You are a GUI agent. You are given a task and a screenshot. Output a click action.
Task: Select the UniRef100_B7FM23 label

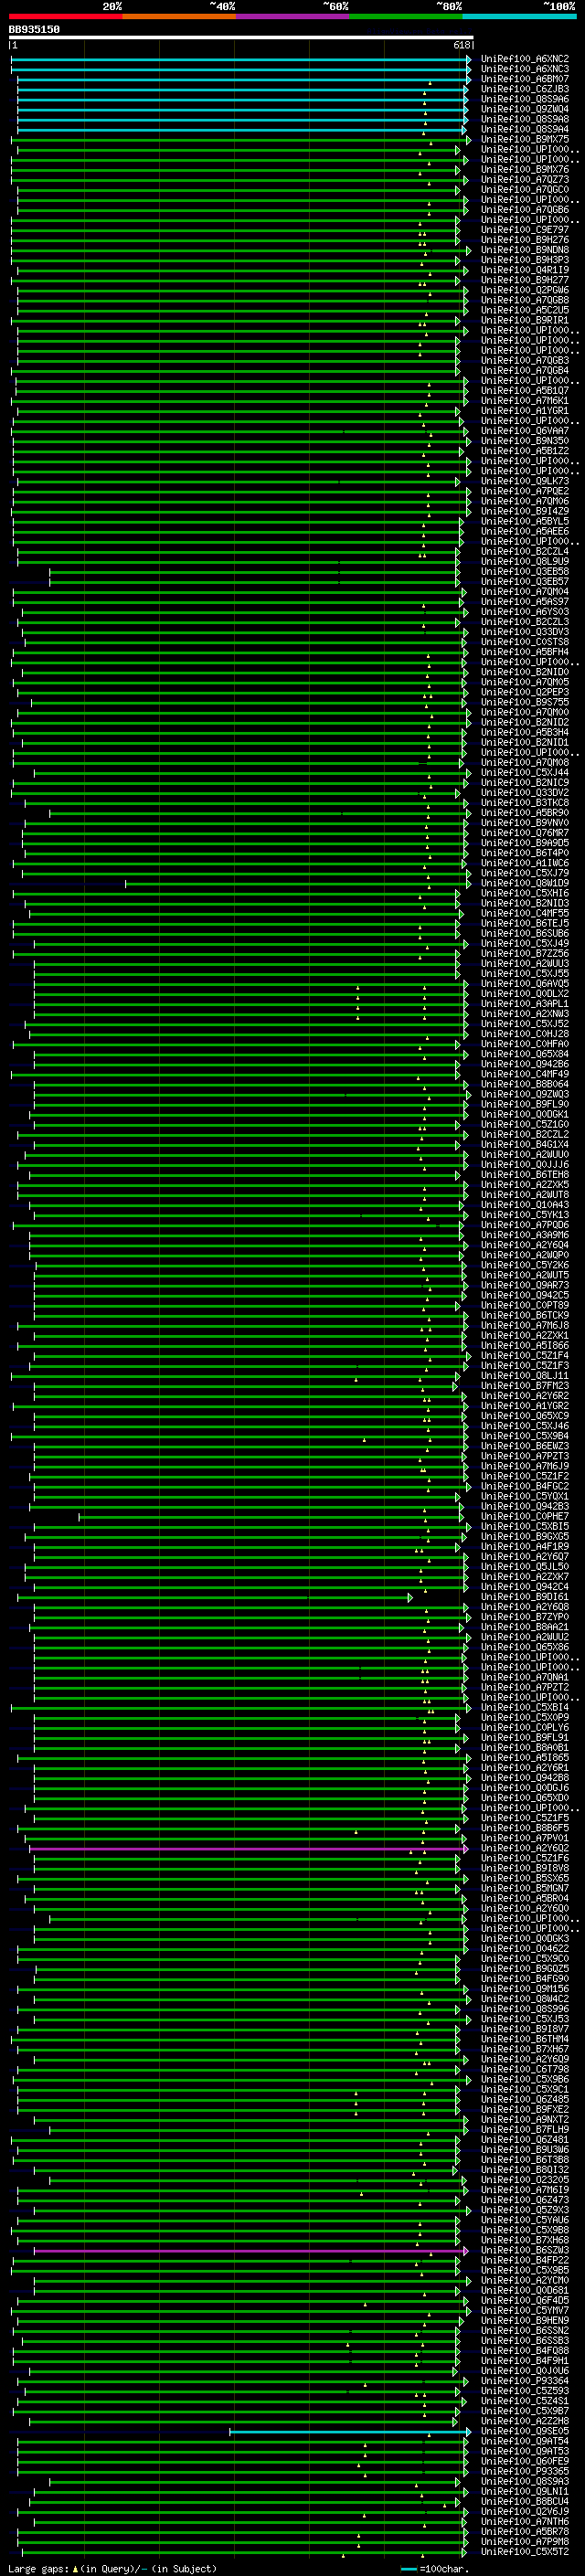[525, 1386]
